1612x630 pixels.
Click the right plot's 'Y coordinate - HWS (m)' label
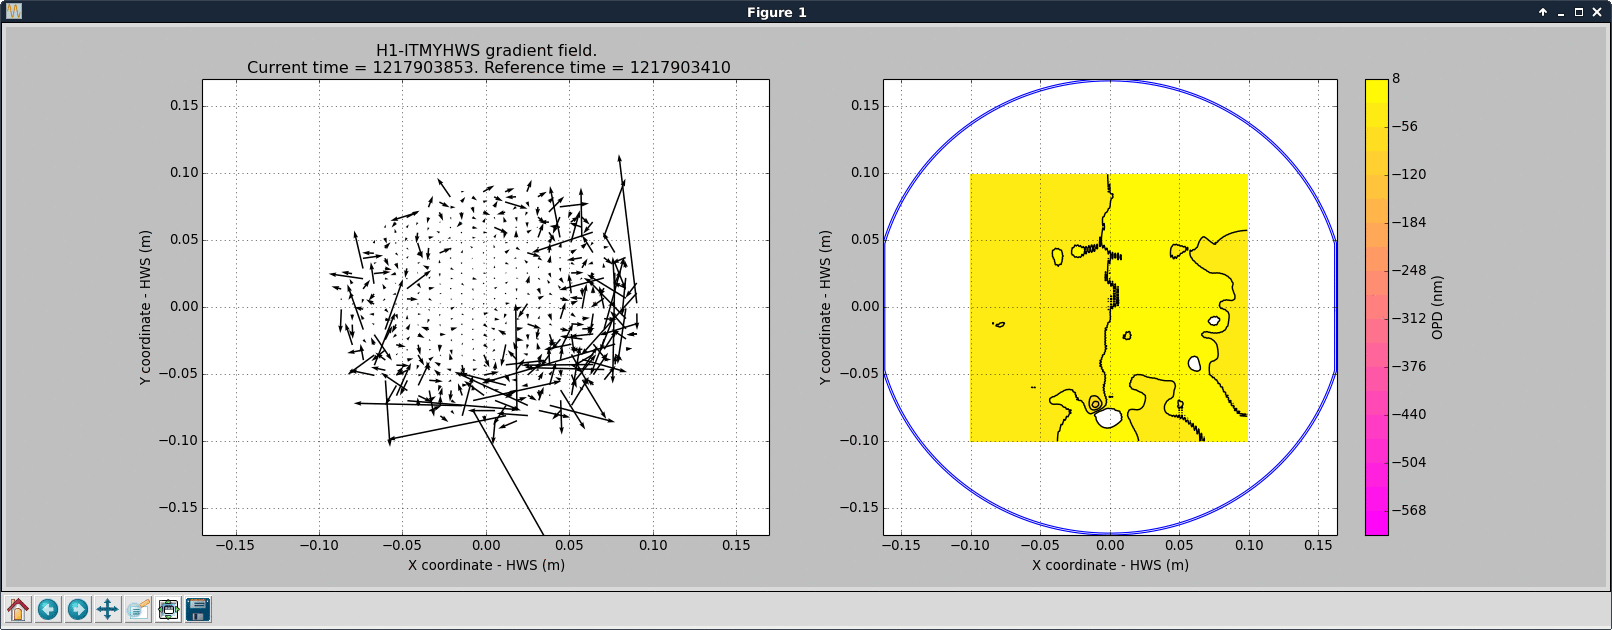825,307
